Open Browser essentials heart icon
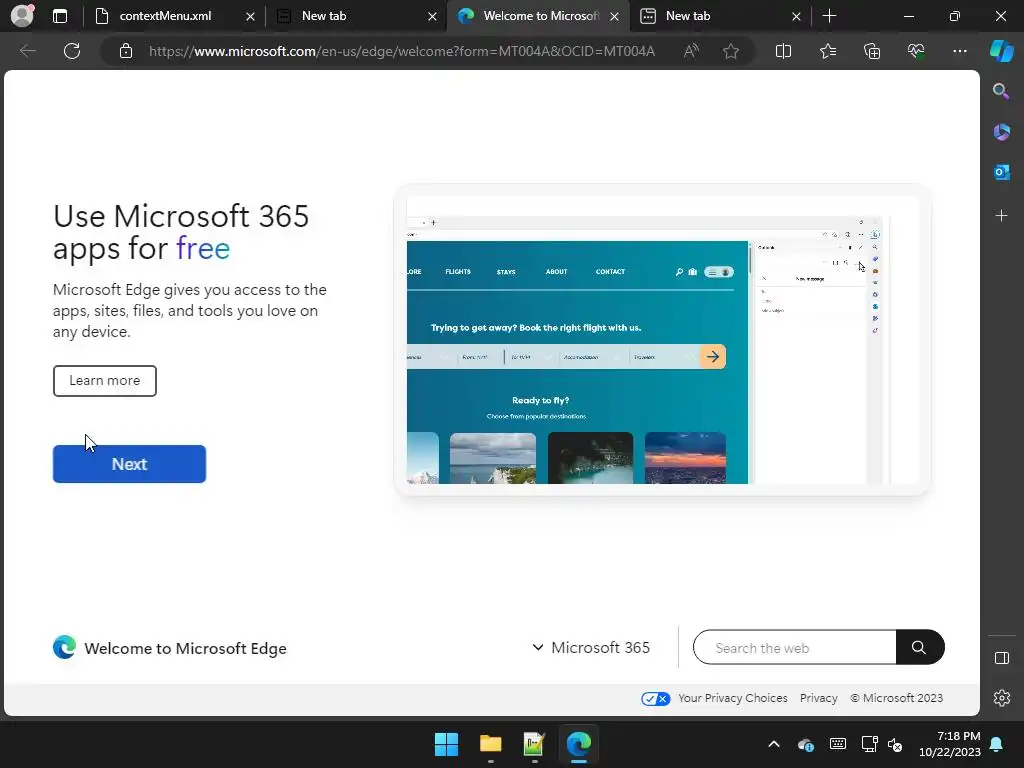Image resolution: width=1024 pixels, height=768 pixels. 916,51
